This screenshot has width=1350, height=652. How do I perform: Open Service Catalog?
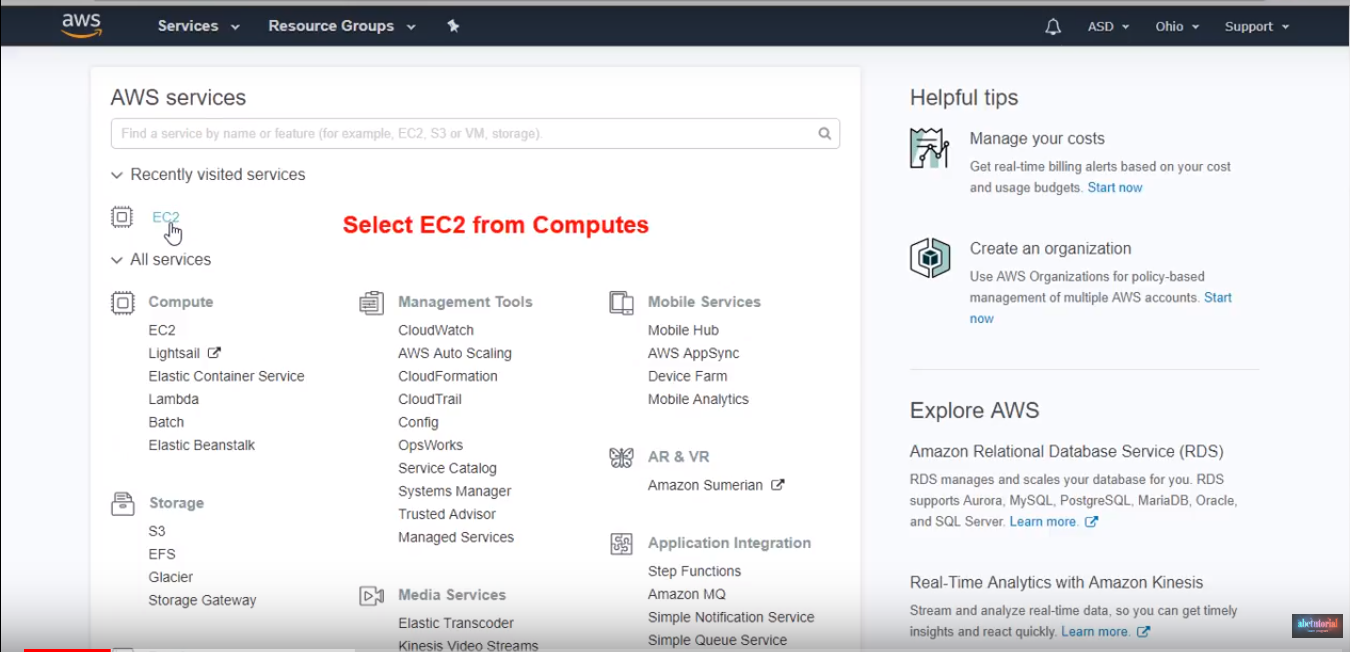[447, 468]
